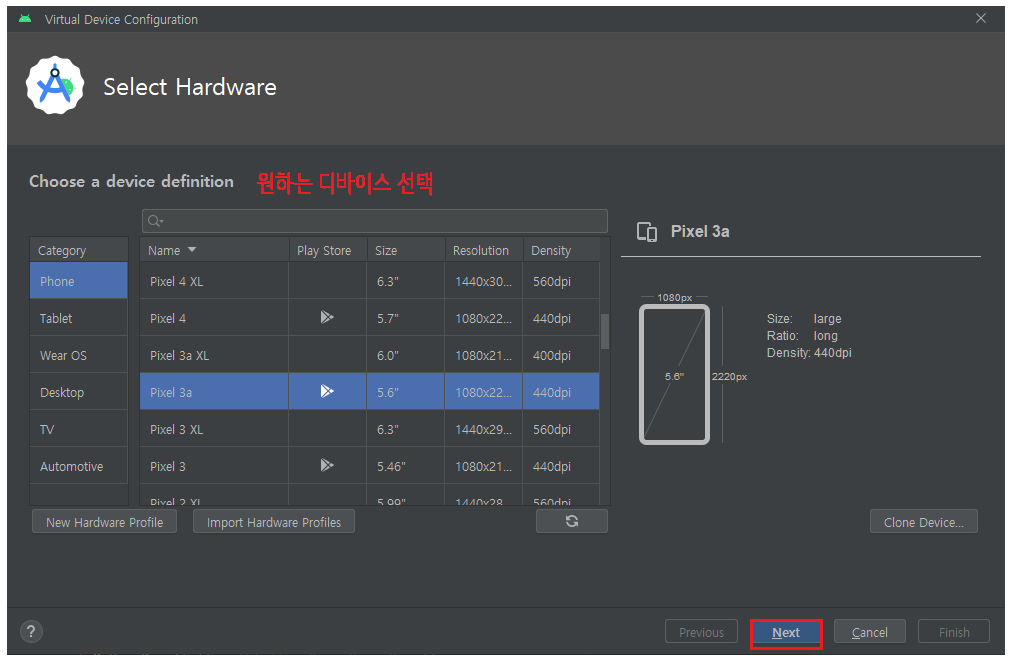Click the Density column header
This screenshot has width=1013, height=662.
tap(561, 250)
